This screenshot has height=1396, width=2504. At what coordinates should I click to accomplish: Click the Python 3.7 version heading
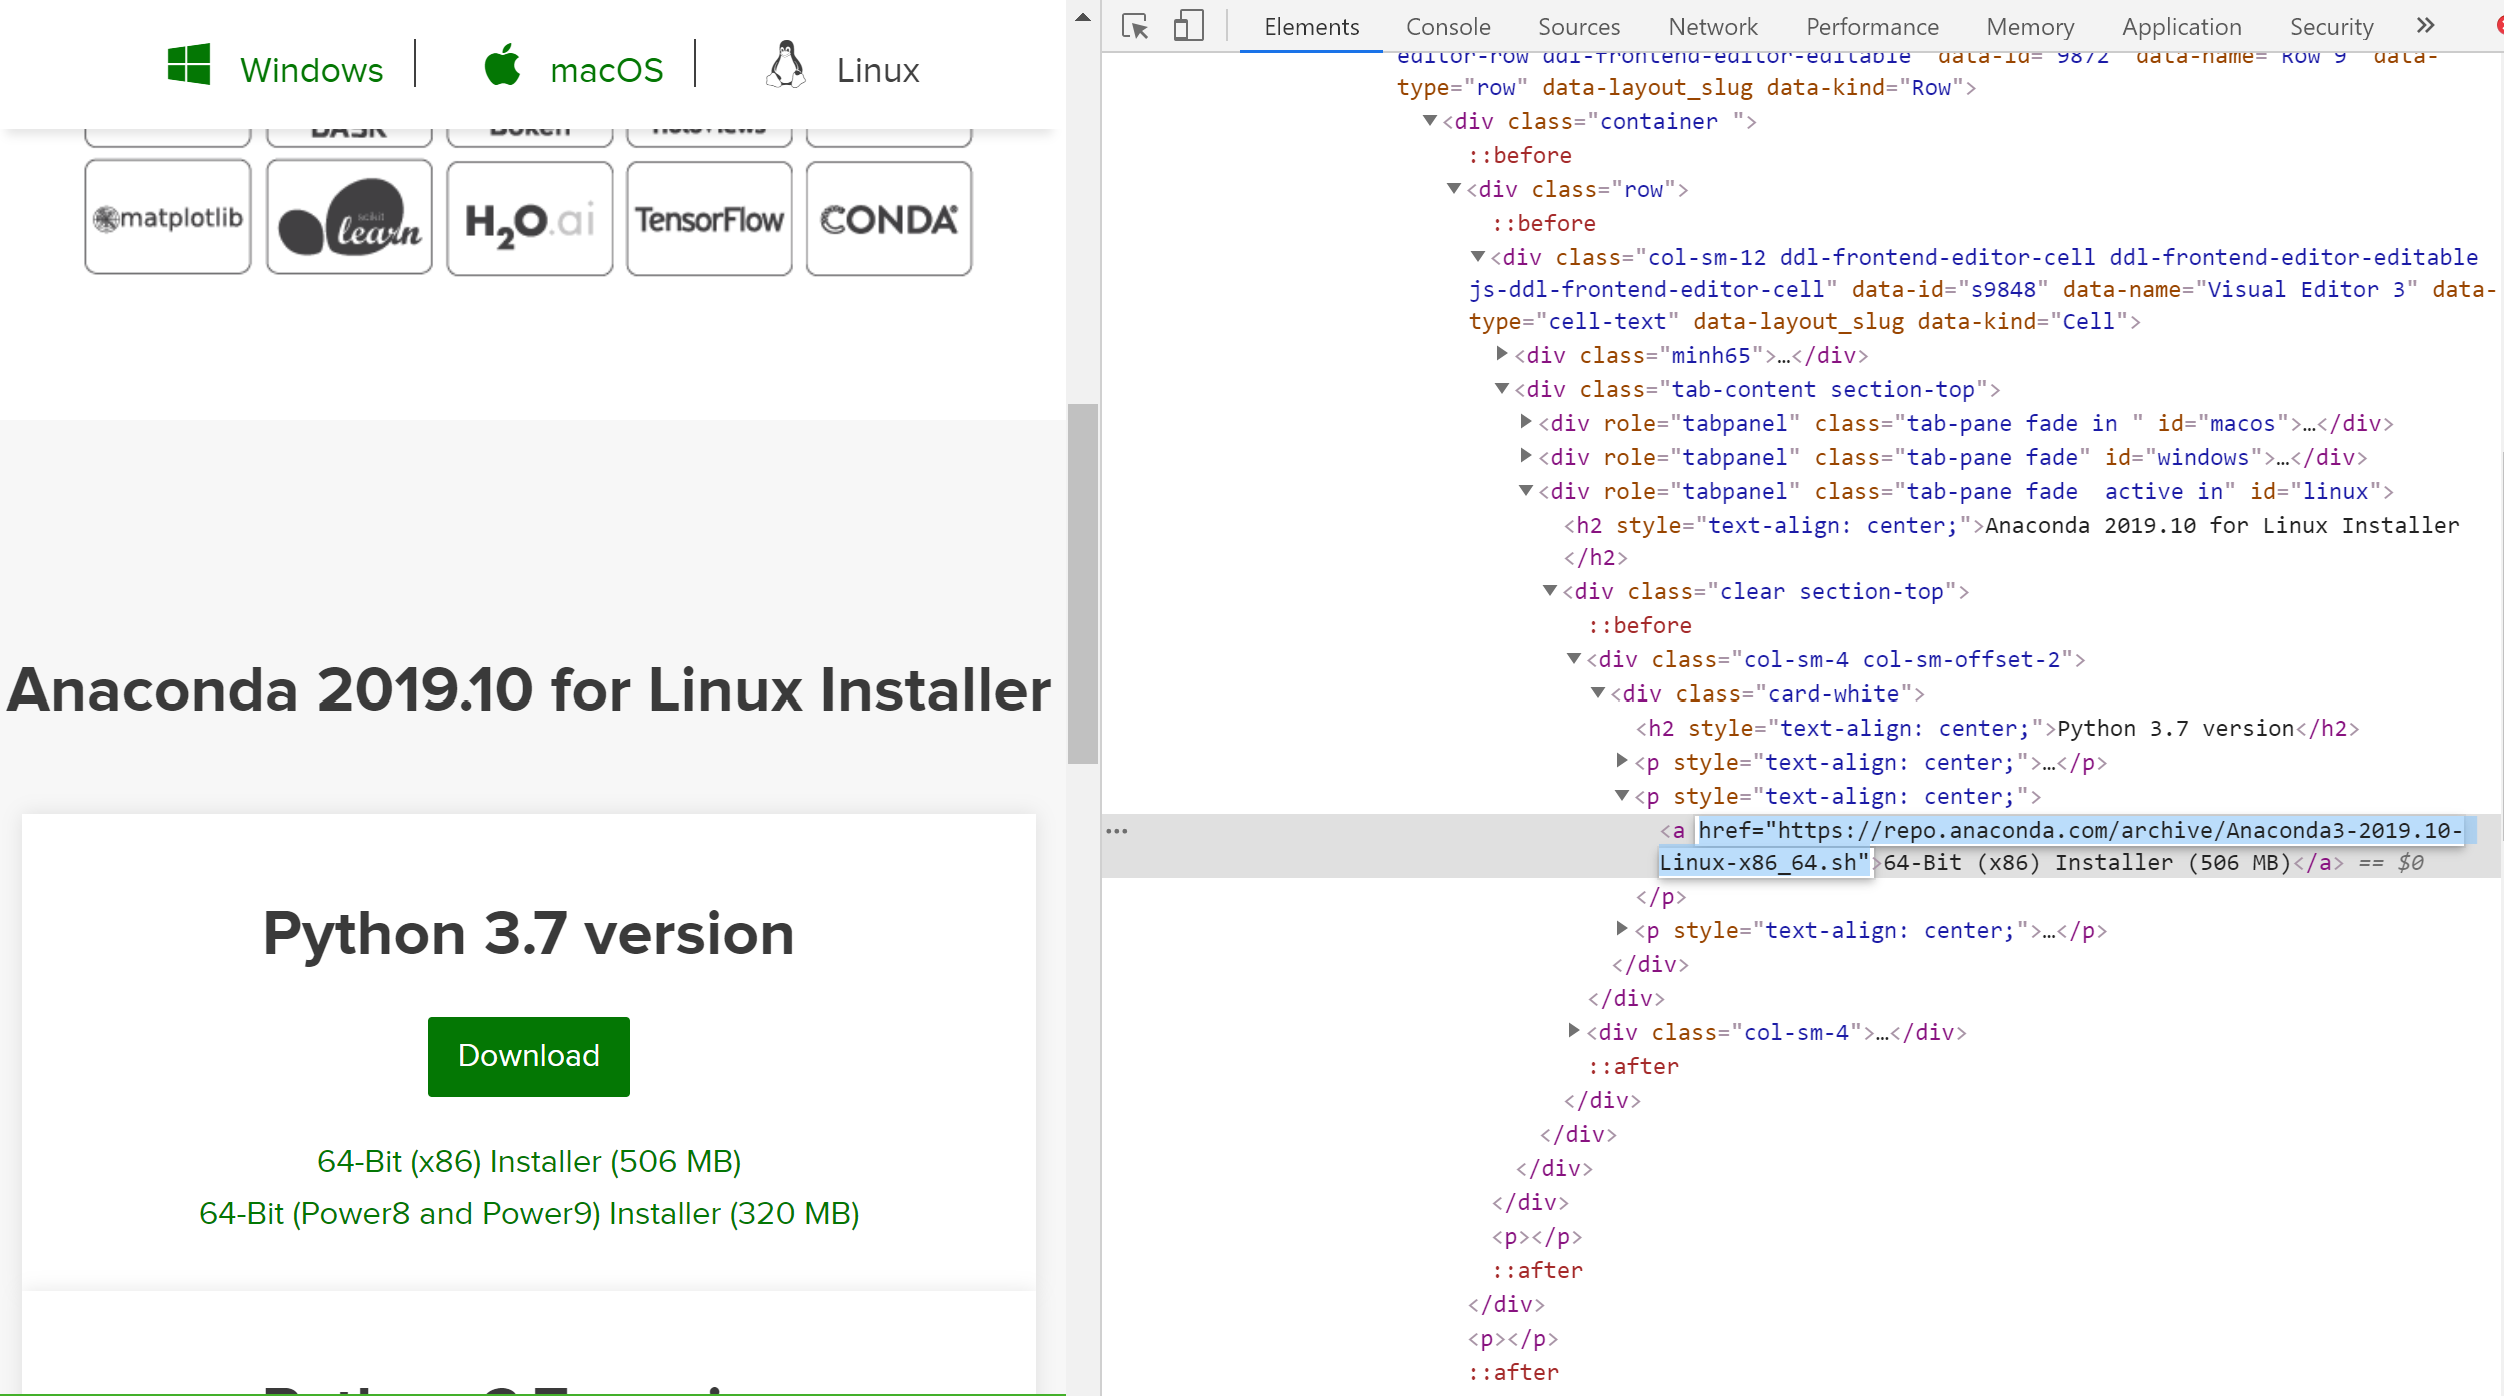(x=529, y=934)
